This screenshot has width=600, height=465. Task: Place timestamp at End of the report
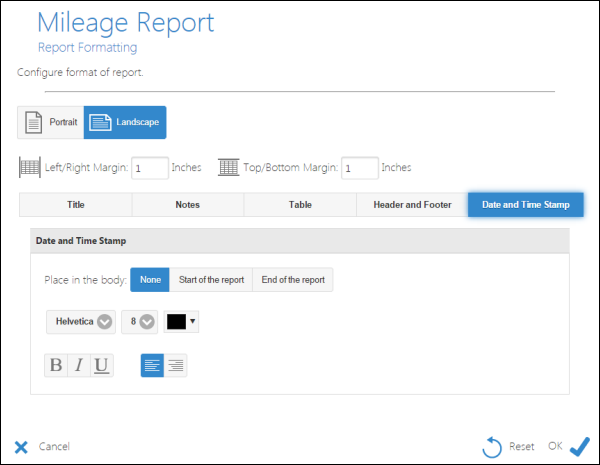pyautogui.click(x=293, y=280)
